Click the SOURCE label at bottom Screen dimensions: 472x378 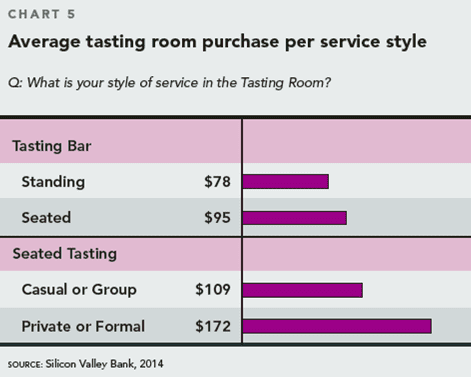tap(25, 364)
